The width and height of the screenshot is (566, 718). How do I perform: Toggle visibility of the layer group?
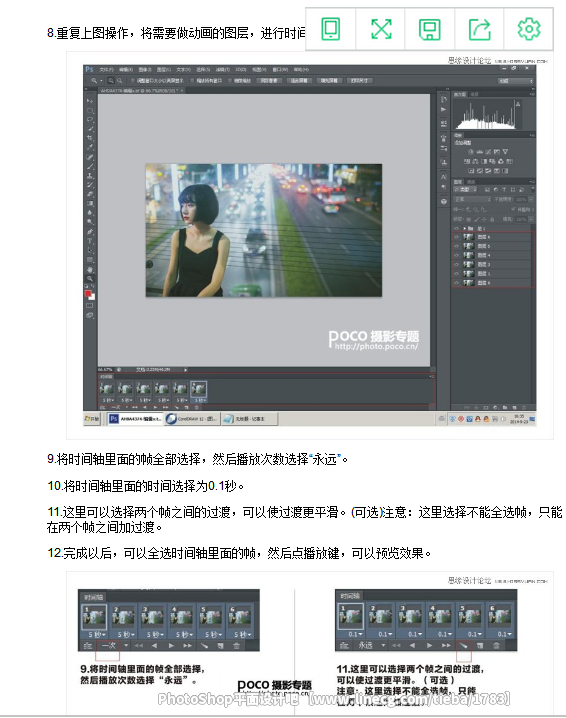456,228
